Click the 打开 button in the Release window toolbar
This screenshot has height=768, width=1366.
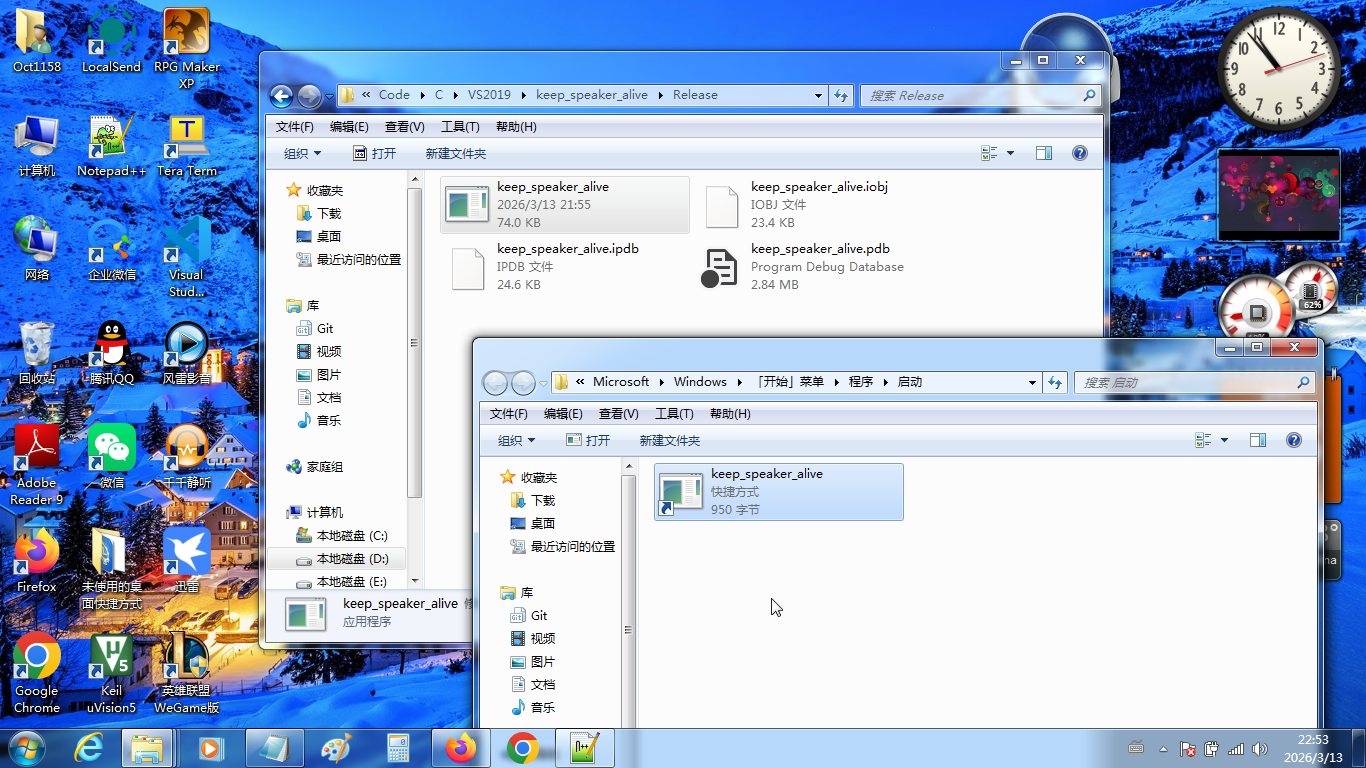375,153
